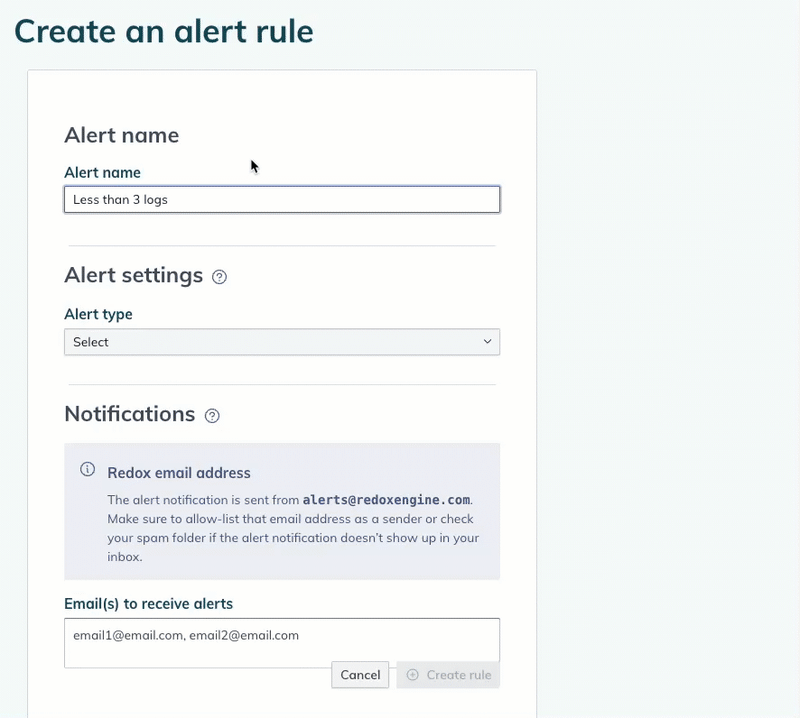Screen dimensions: 800x718
Task: Click the "Redox email address" notice title
Action: point(179,473)
